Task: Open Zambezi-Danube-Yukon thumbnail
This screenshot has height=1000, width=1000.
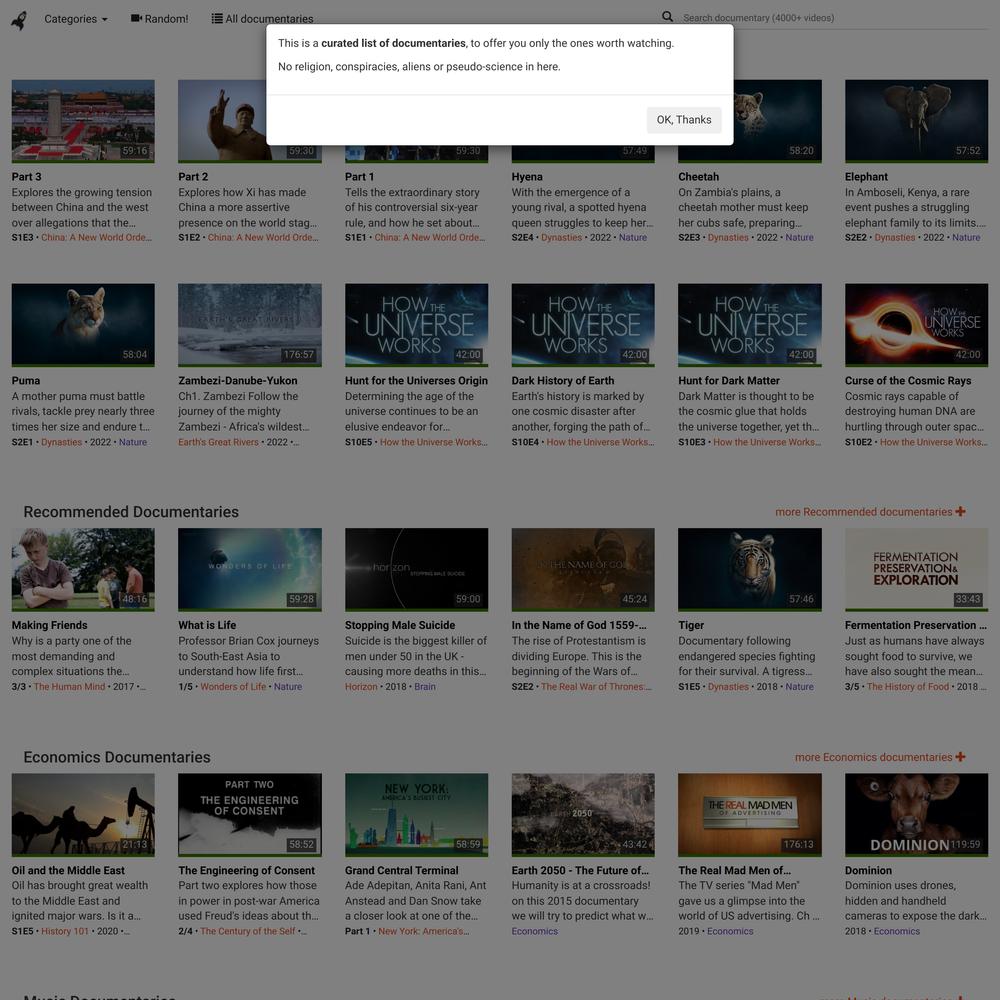Action: (249, 325)
